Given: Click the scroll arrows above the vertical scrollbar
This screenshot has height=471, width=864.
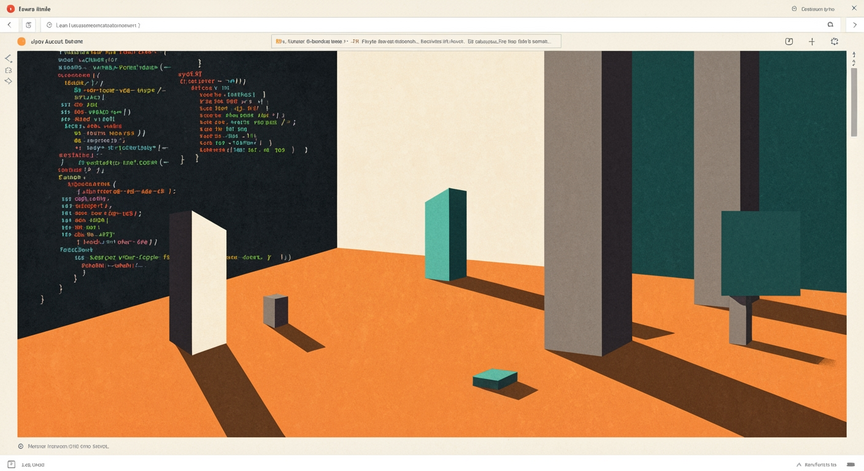Looking at the screenshot, I should [854, 58].
